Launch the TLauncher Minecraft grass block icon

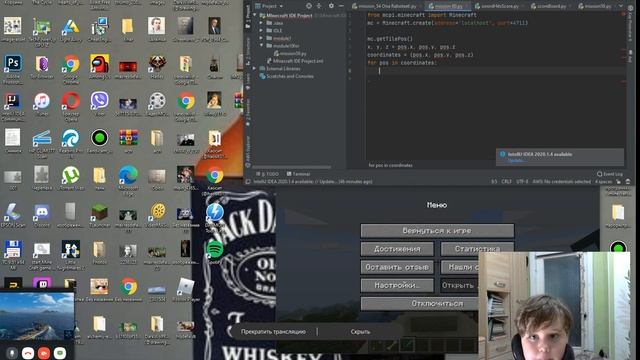click(x=100, y=212)
